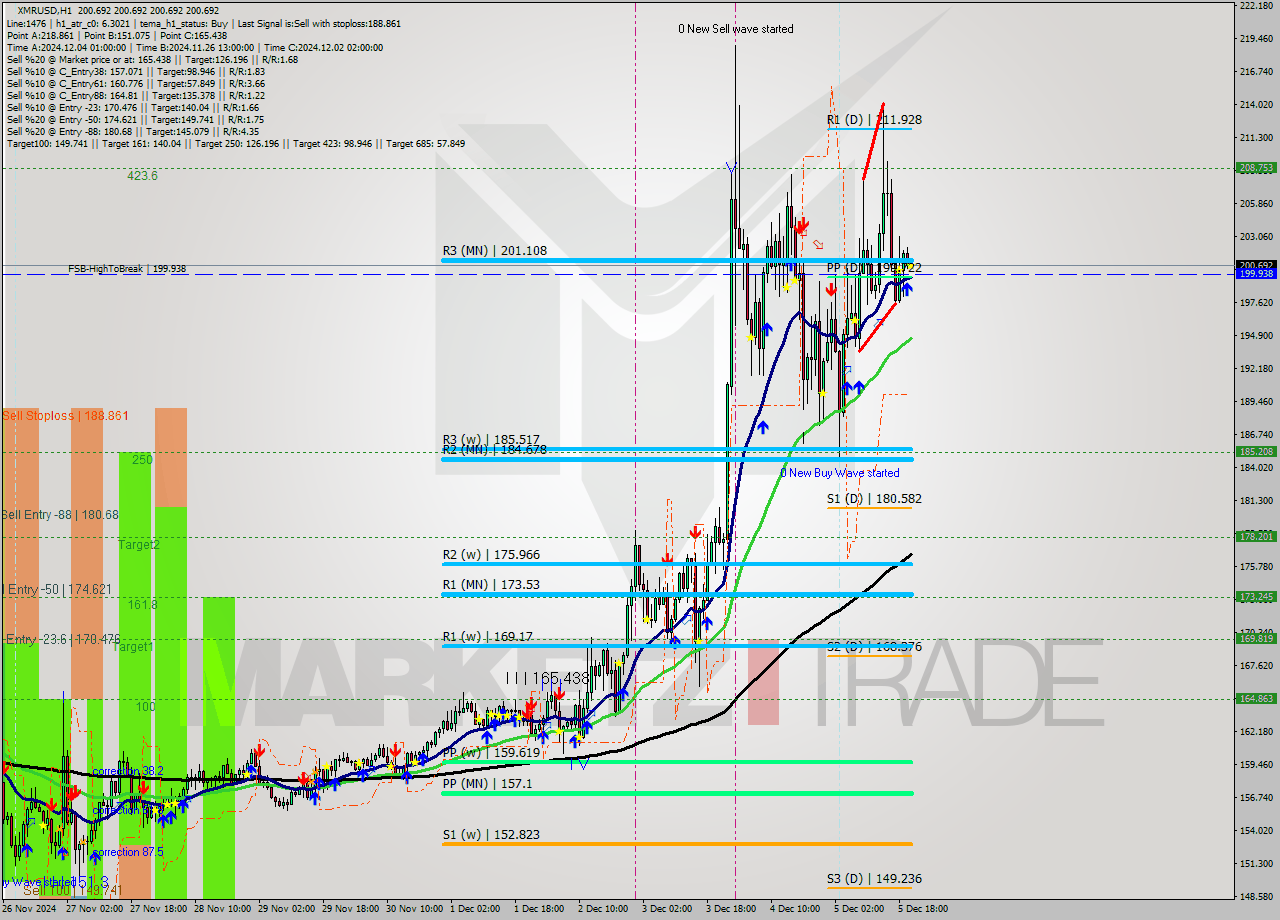Click the 'Sell %20 @ Market price' line
The image size is (1280, 920).
152,60
